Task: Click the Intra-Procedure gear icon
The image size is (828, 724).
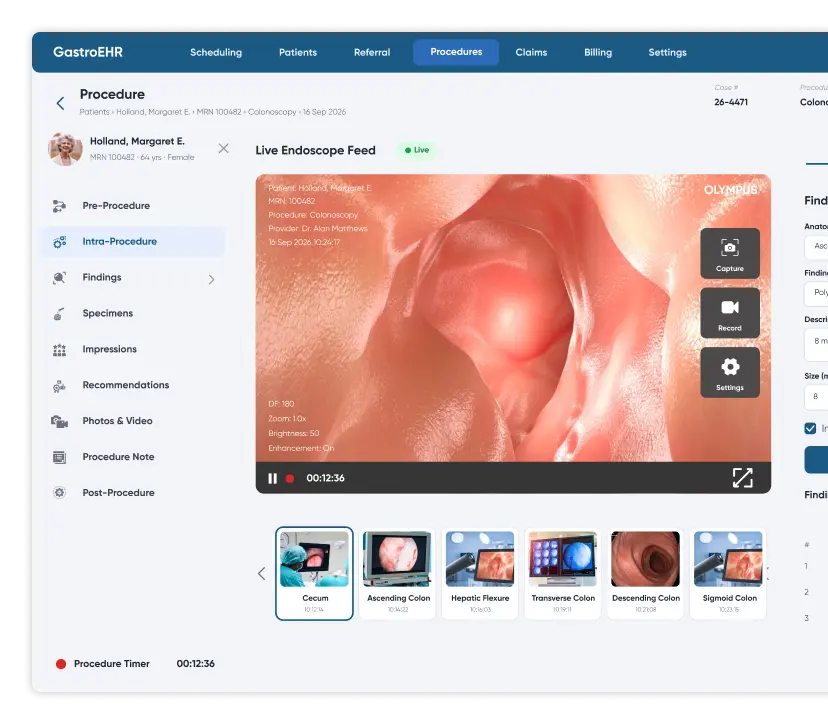Action: (59, 242)
